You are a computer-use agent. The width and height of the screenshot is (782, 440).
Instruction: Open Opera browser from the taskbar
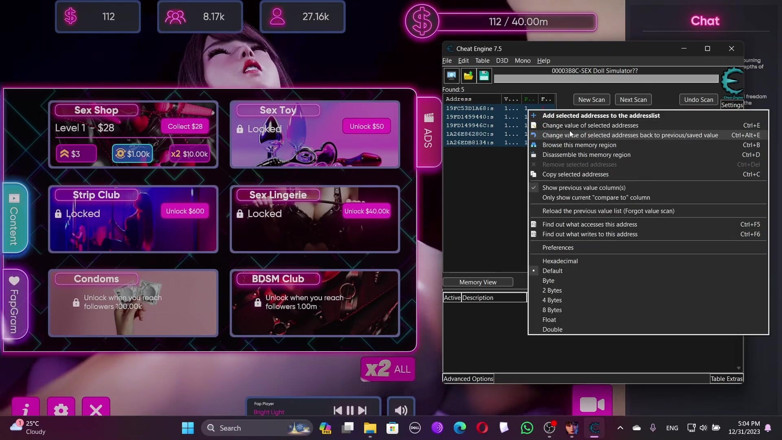(482, 428)
